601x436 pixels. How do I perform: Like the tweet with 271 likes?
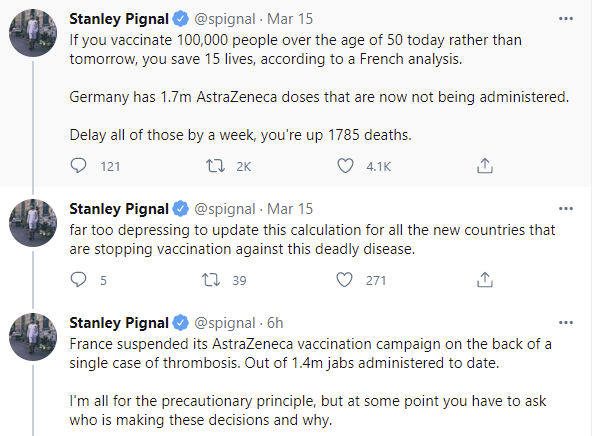[349, 280]
